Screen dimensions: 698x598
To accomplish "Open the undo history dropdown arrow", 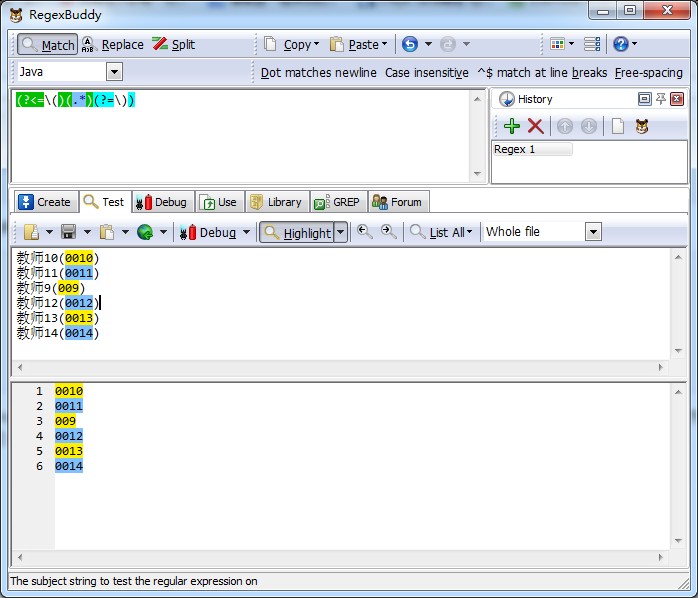I will (x=428, y=44).
